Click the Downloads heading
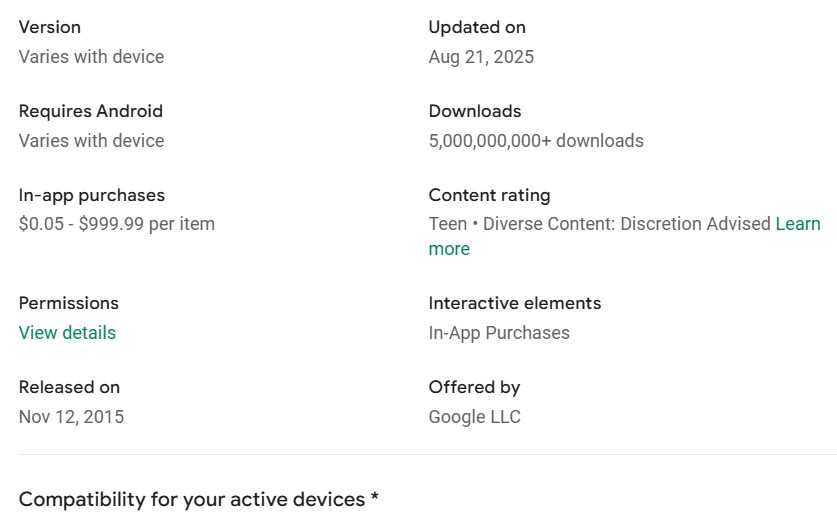 point(475,111)
